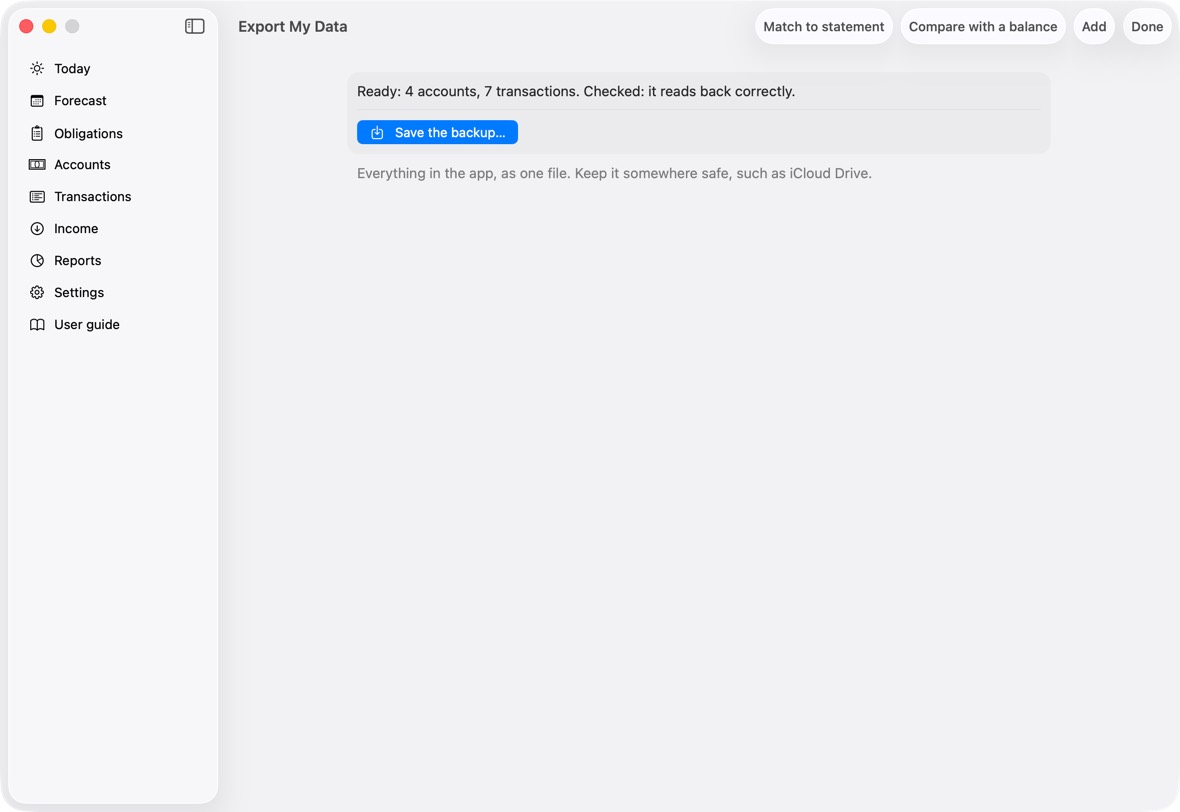The image size is (1180, 812).
Task: Click the down-arrow circle icon beside Income
Action: (37, 229)
